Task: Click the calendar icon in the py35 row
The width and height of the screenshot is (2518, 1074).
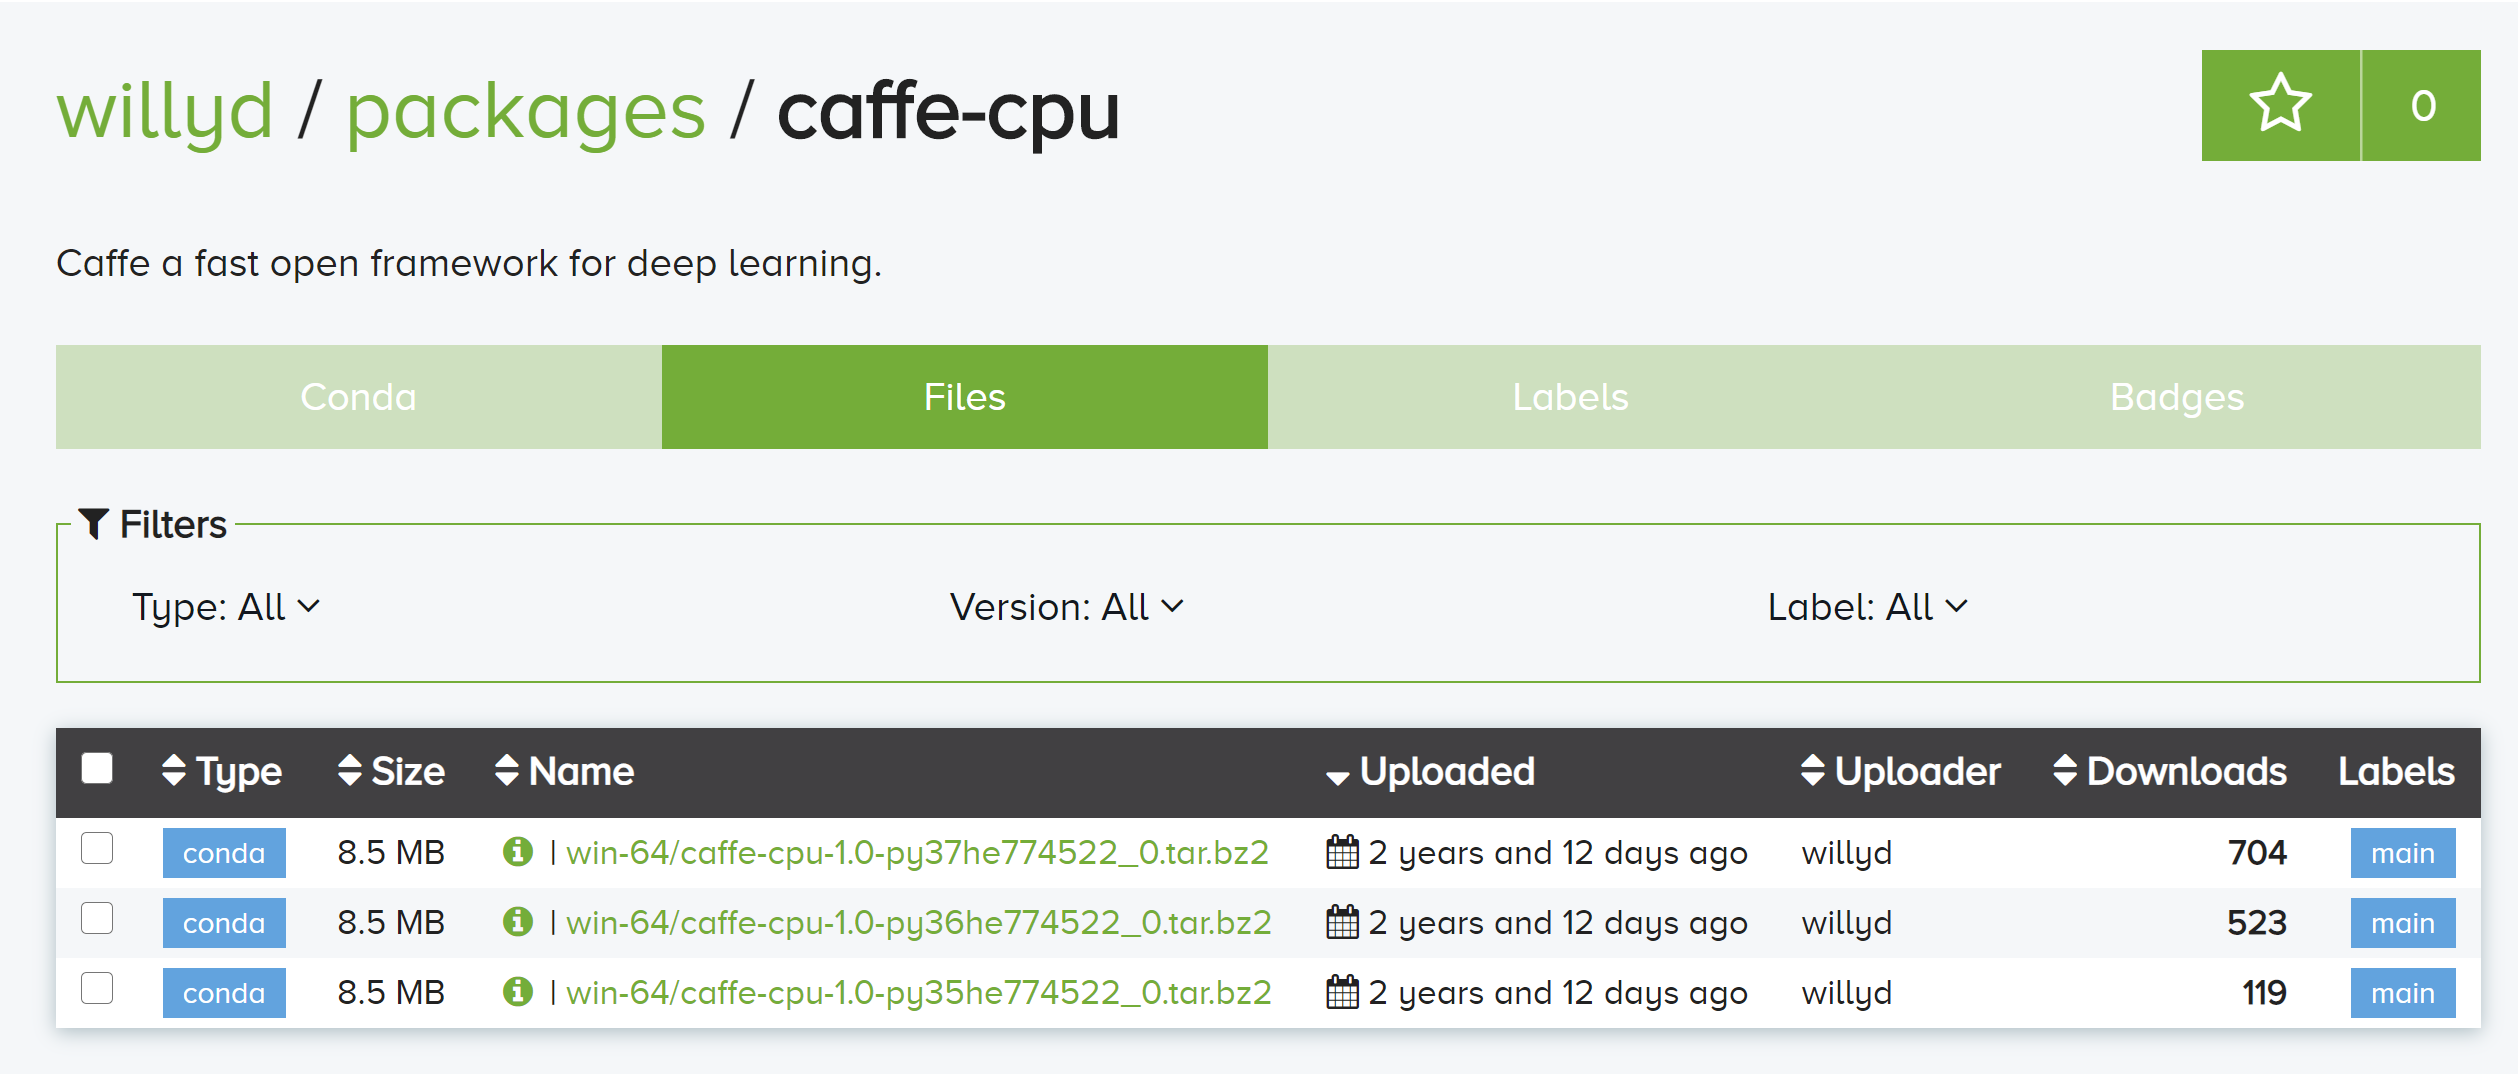Action: tap(1342, 992)
